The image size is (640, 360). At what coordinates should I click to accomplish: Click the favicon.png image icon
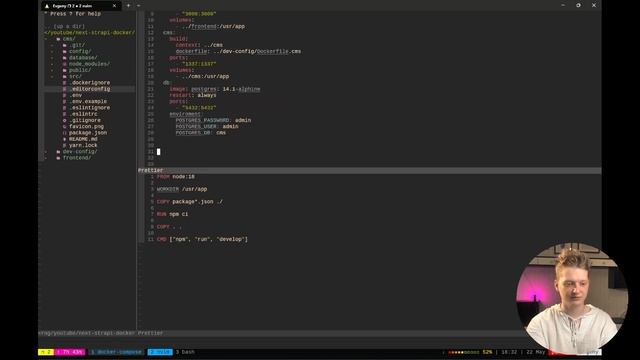pos(64,127)
